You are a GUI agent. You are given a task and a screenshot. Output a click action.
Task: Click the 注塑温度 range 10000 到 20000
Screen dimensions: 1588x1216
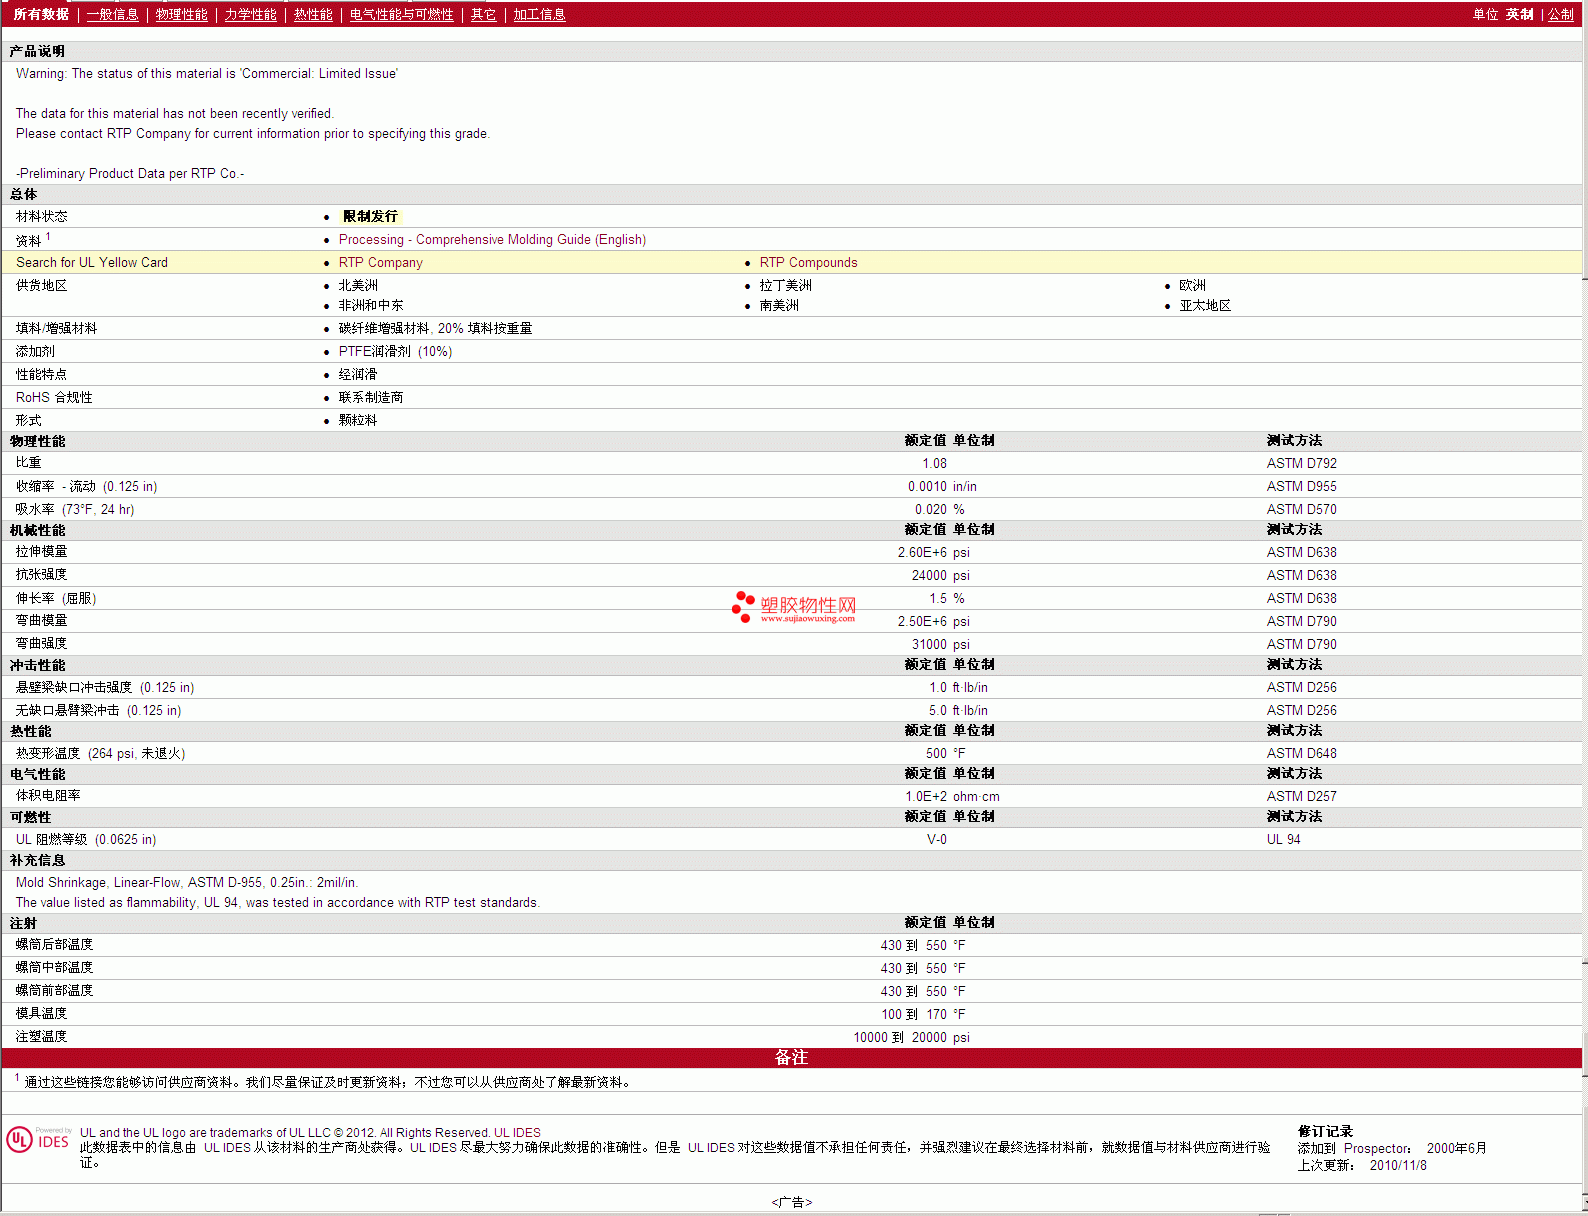pos(900,1037)
